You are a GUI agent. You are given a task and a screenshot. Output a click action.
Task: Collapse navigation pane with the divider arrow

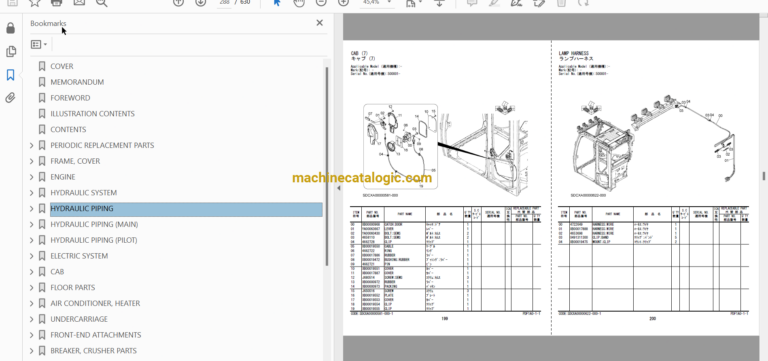pyautogui.click(x=338, y=188)
